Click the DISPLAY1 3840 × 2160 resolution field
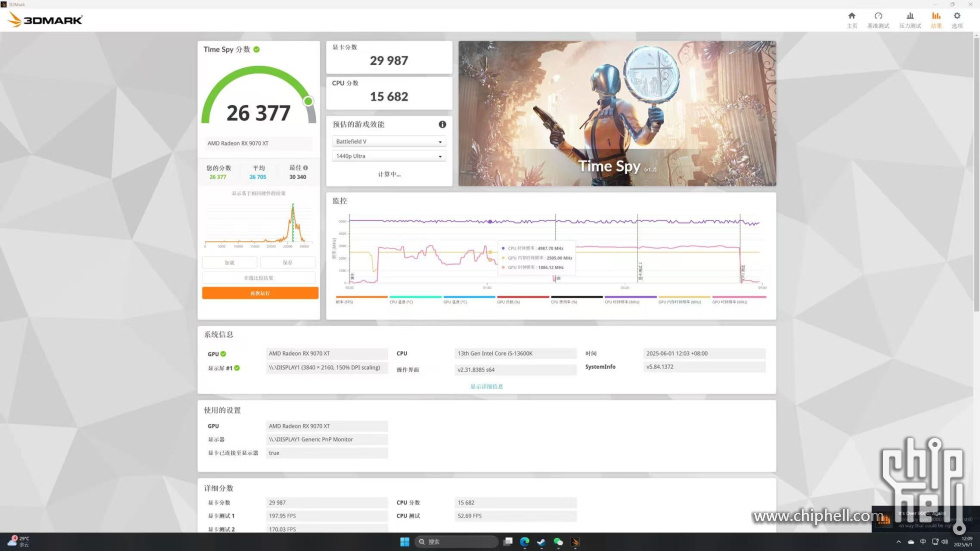 (327, 368)
